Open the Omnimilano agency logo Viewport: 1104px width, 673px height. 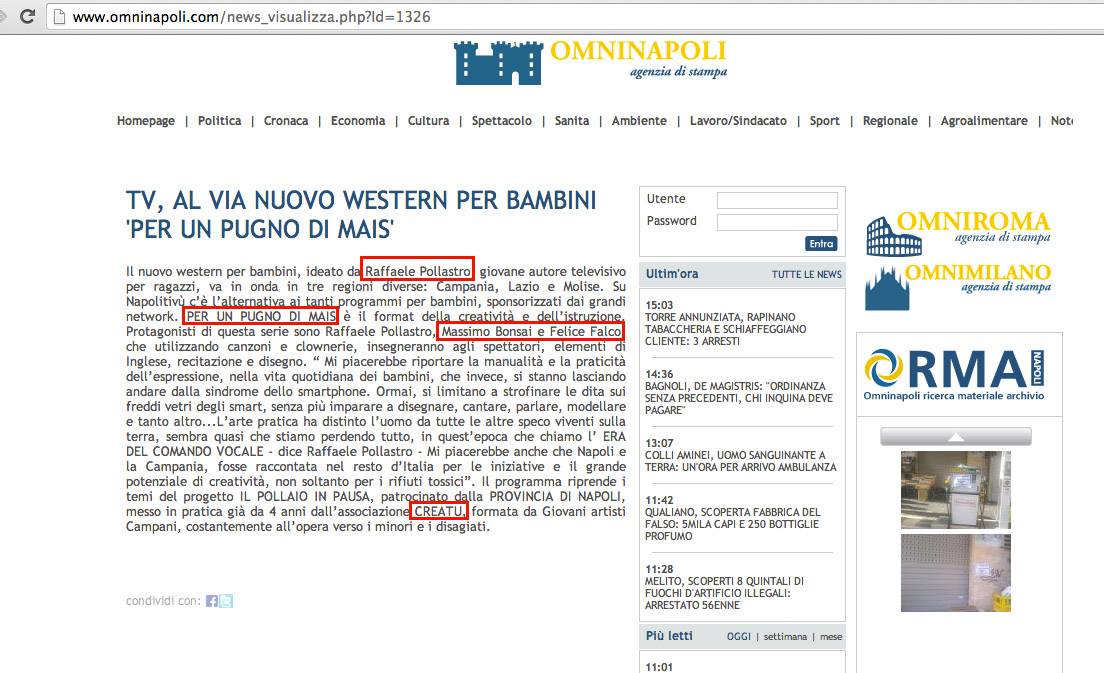[x=958, y=287]
